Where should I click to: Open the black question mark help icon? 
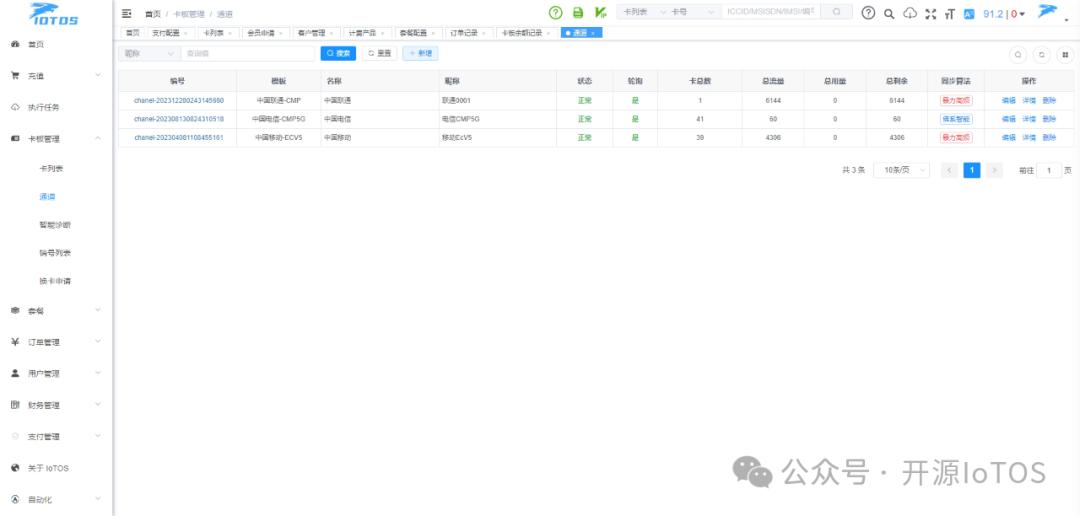(x=869, y=13)
